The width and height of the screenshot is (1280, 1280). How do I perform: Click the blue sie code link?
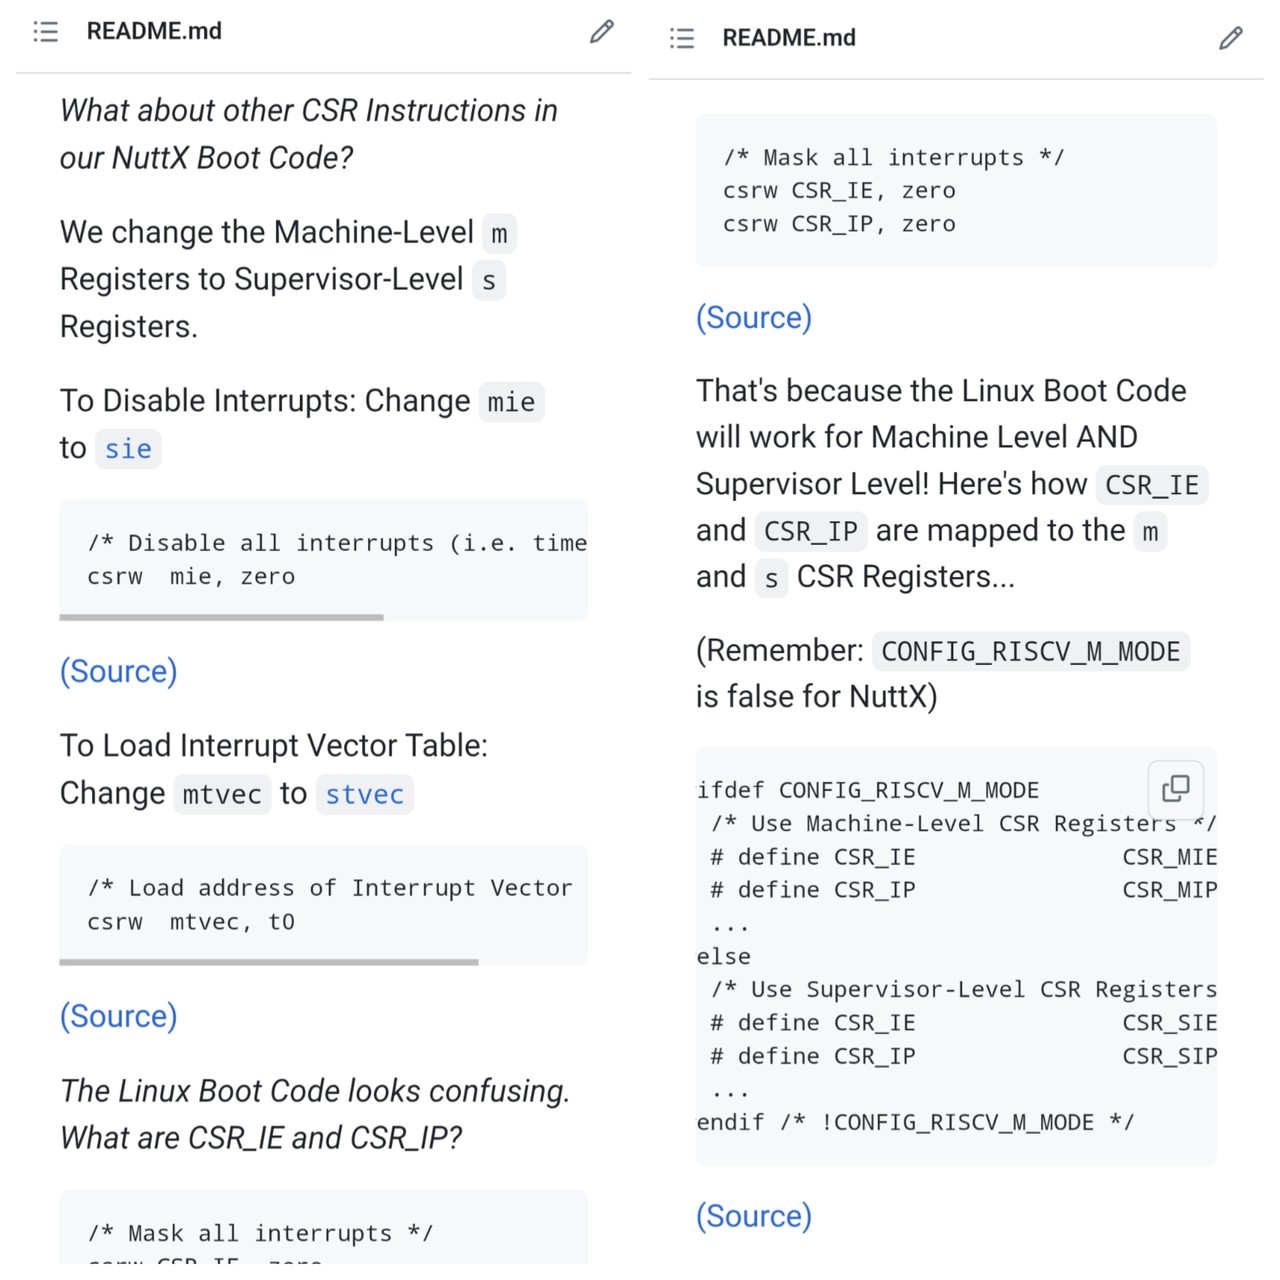[x=128, y=449]
